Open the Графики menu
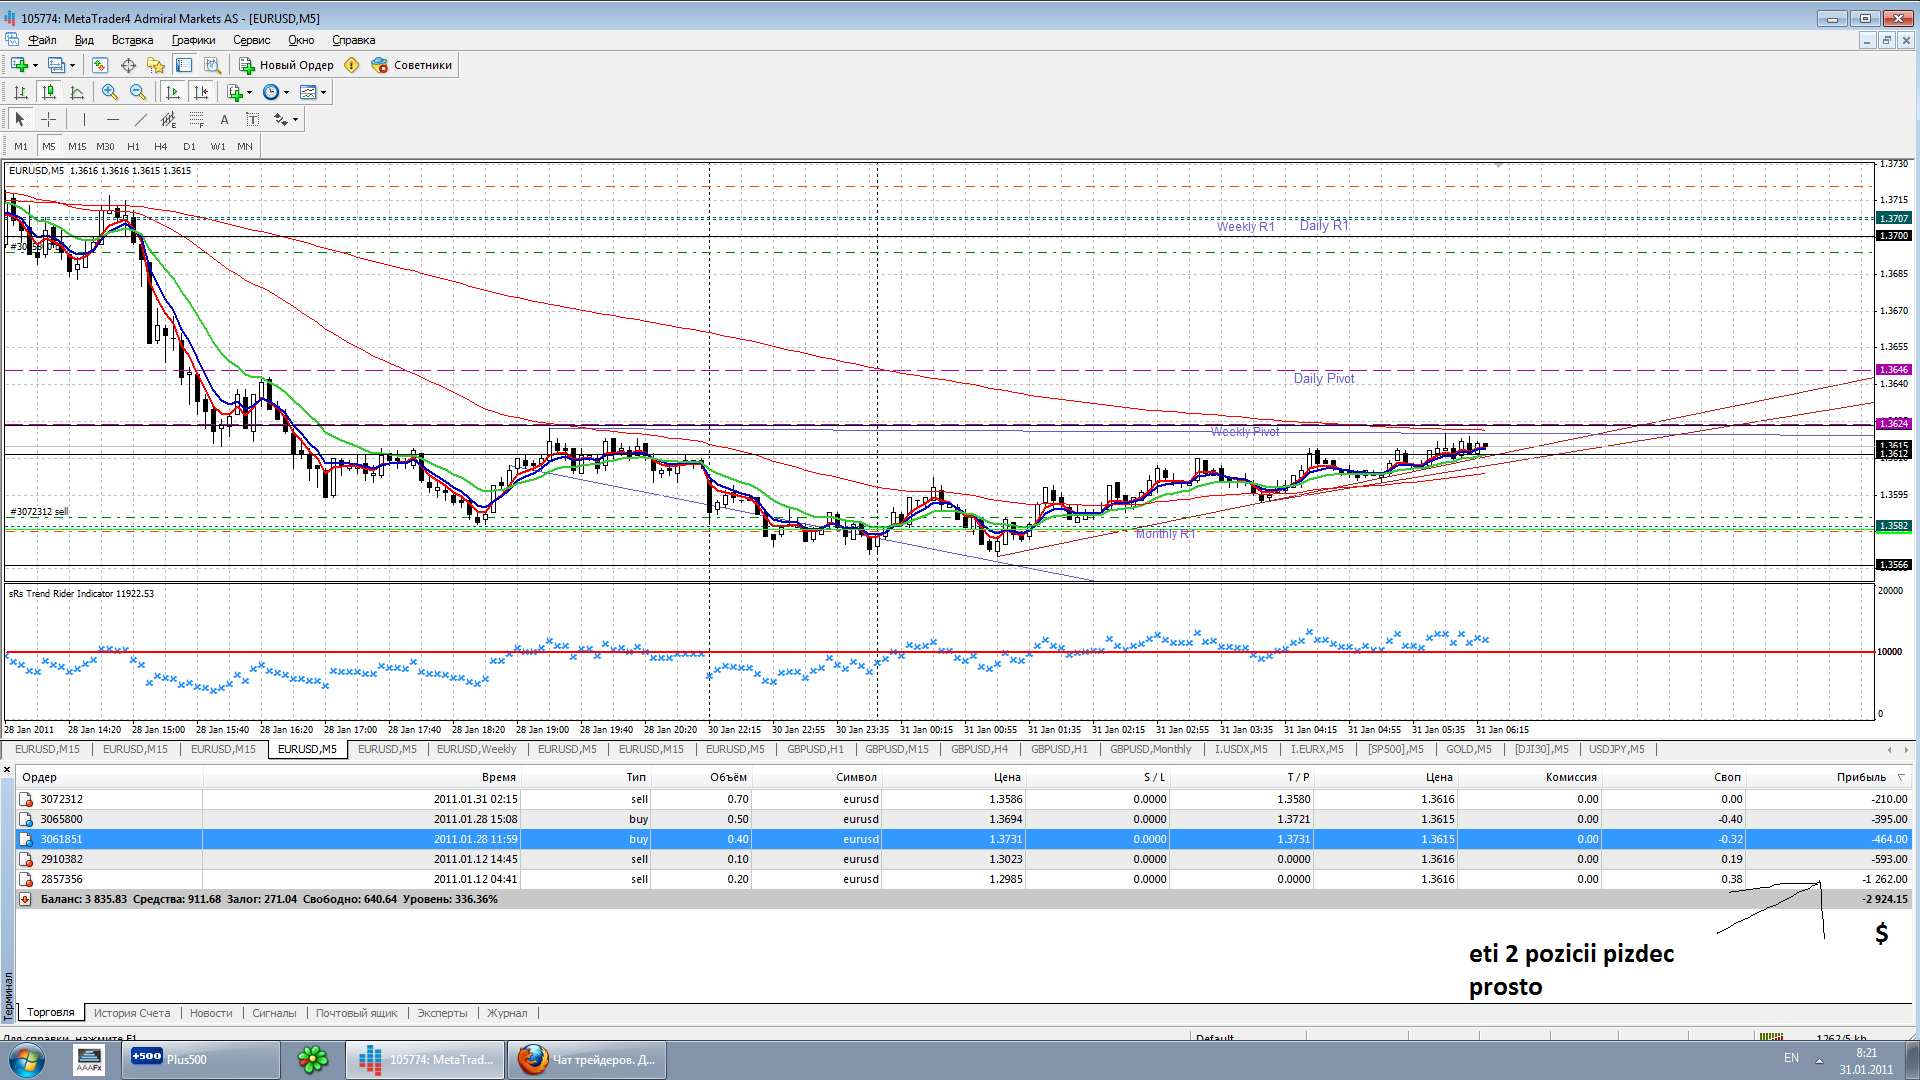 (193, 40)
